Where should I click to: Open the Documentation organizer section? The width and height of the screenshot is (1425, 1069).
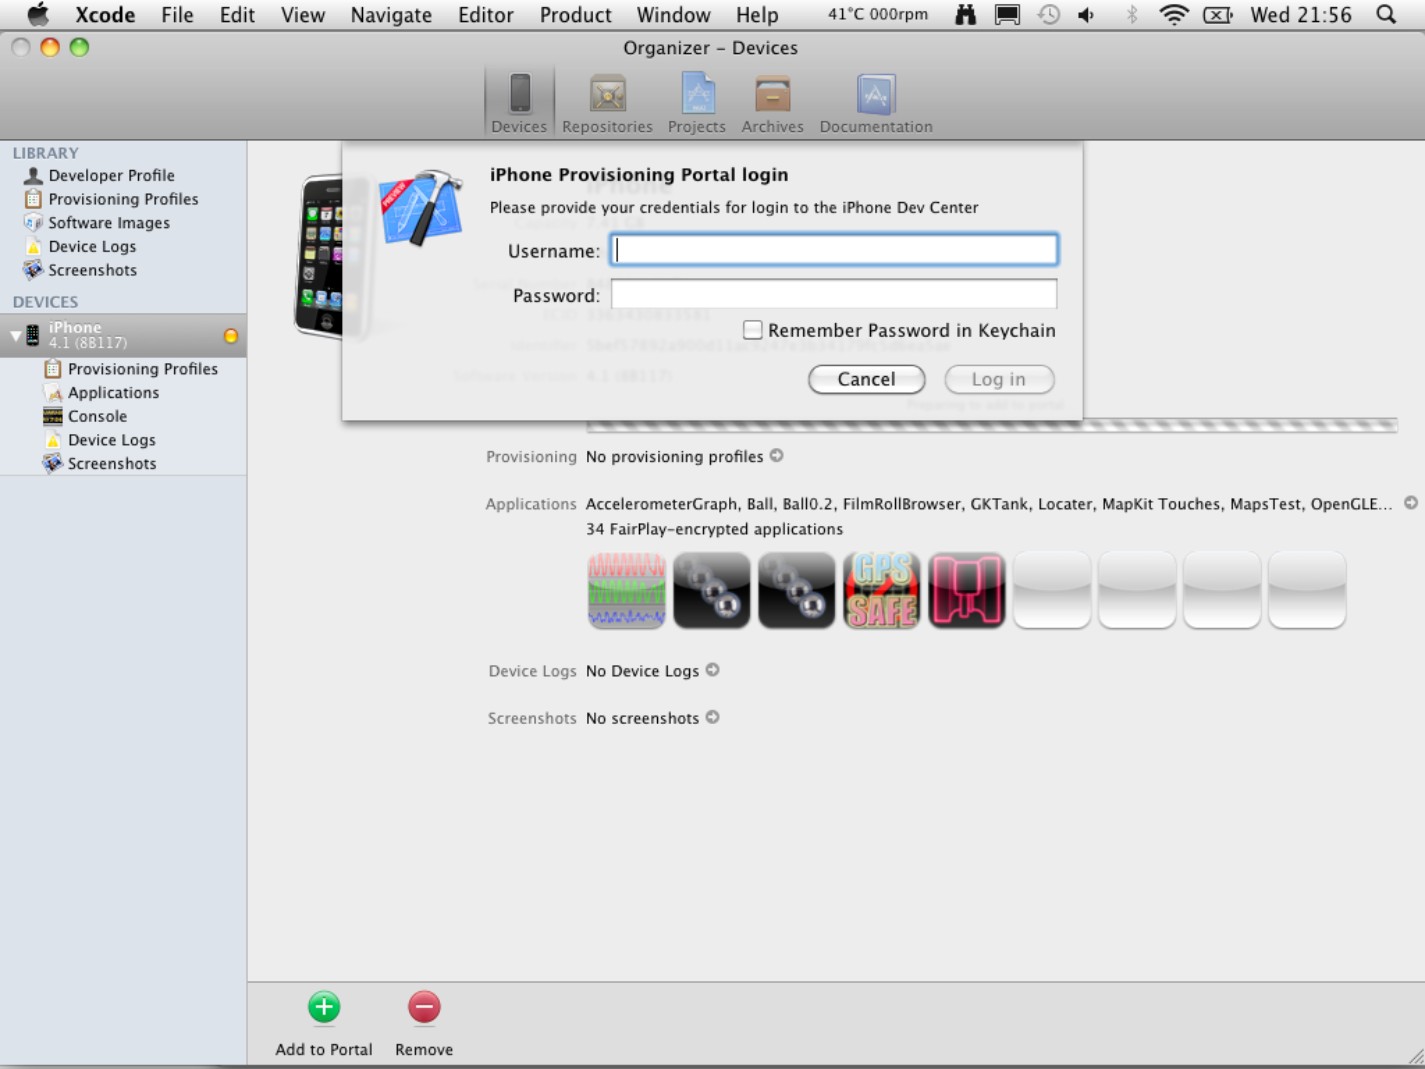pyautogui.click(x=876, y=102)
